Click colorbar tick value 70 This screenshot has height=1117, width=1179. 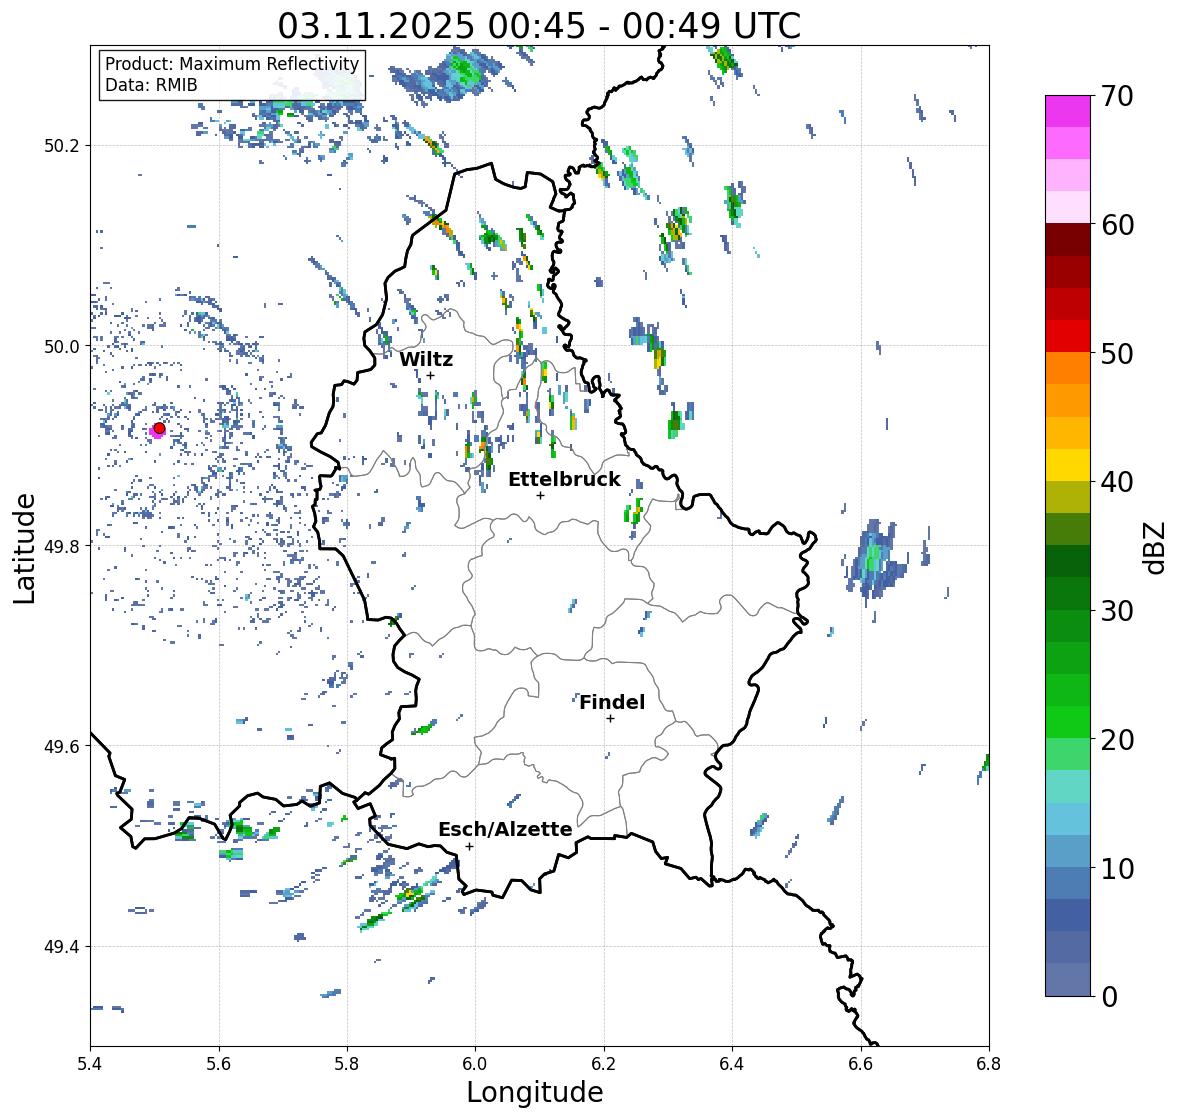click(1117, 96)
